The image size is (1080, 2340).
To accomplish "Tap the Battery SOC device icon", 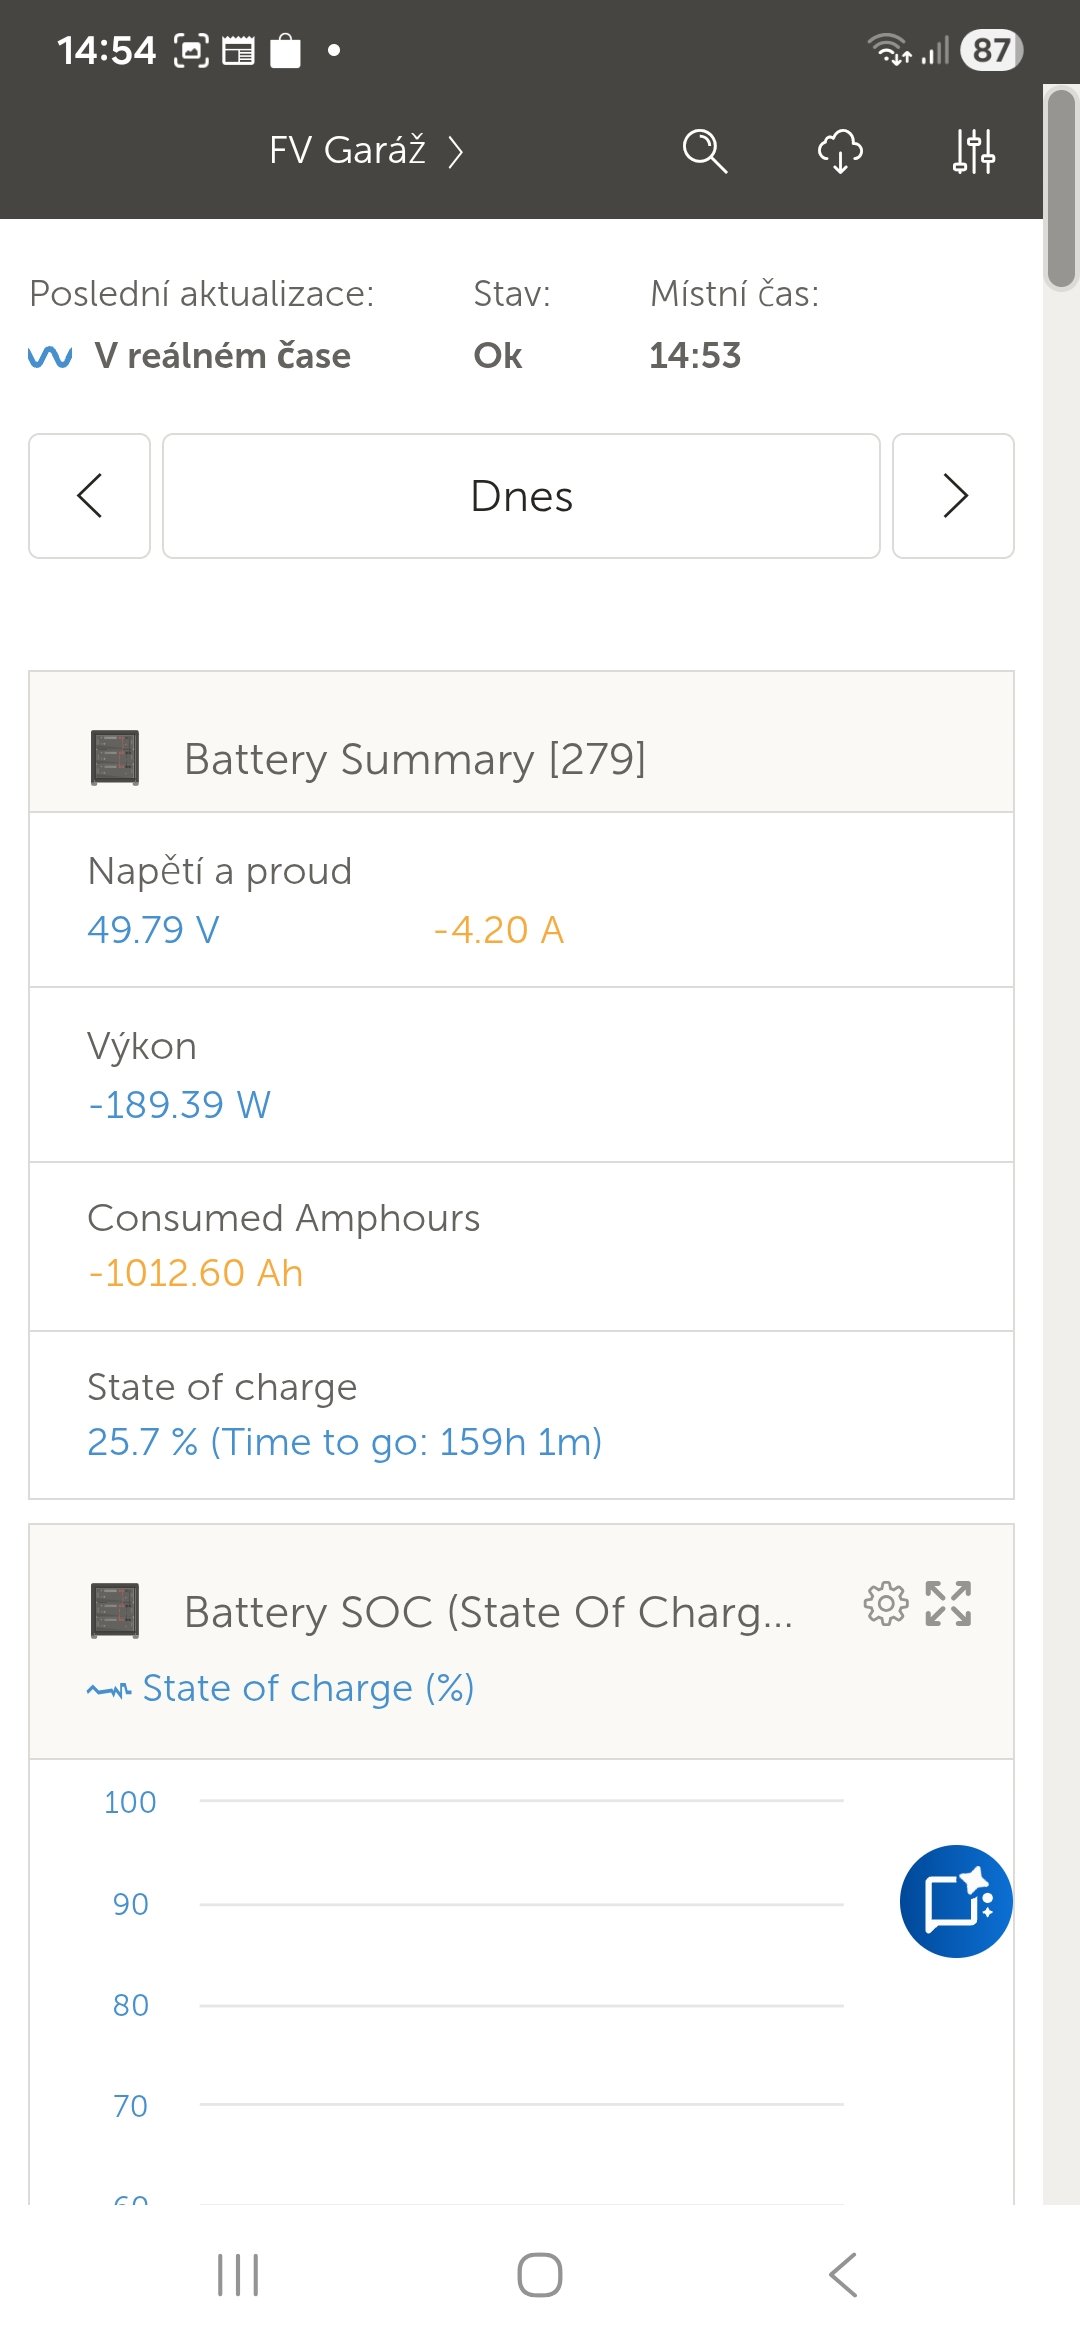I will (x=115, y=1610).
